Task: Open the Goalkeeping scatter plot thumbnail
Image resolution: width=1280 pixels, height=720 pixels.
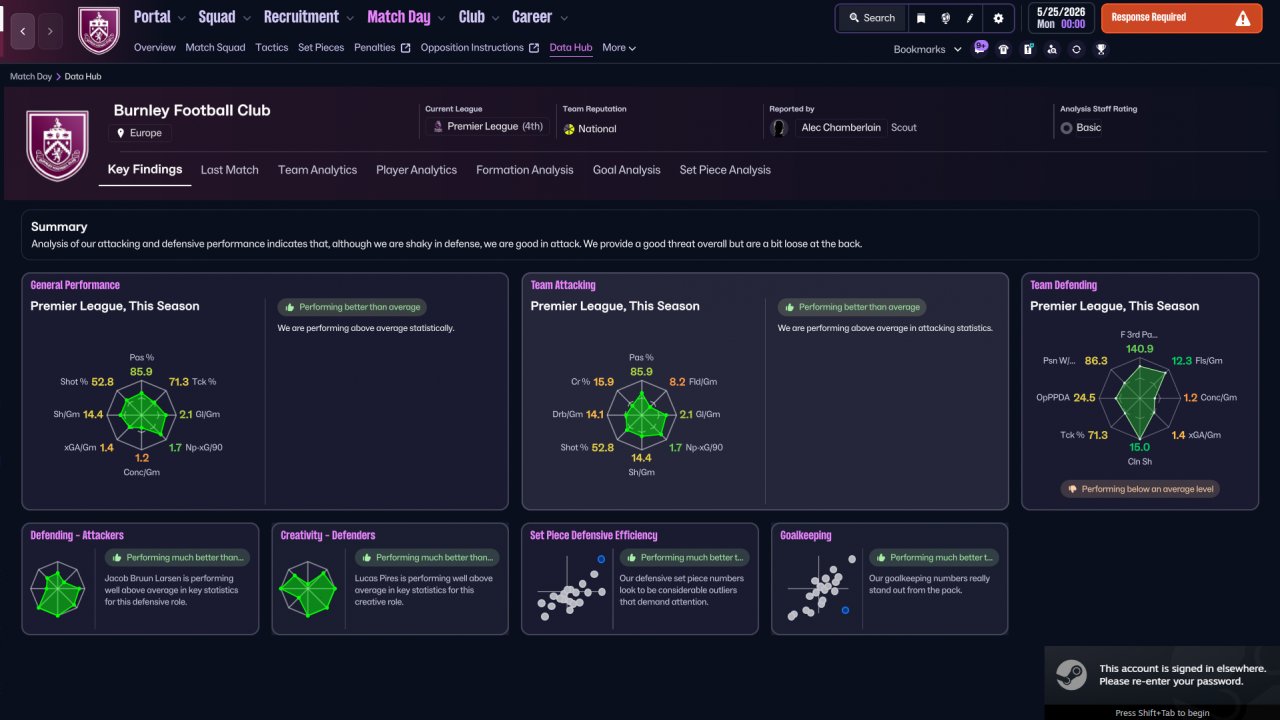Action: [x=820, y=589]
